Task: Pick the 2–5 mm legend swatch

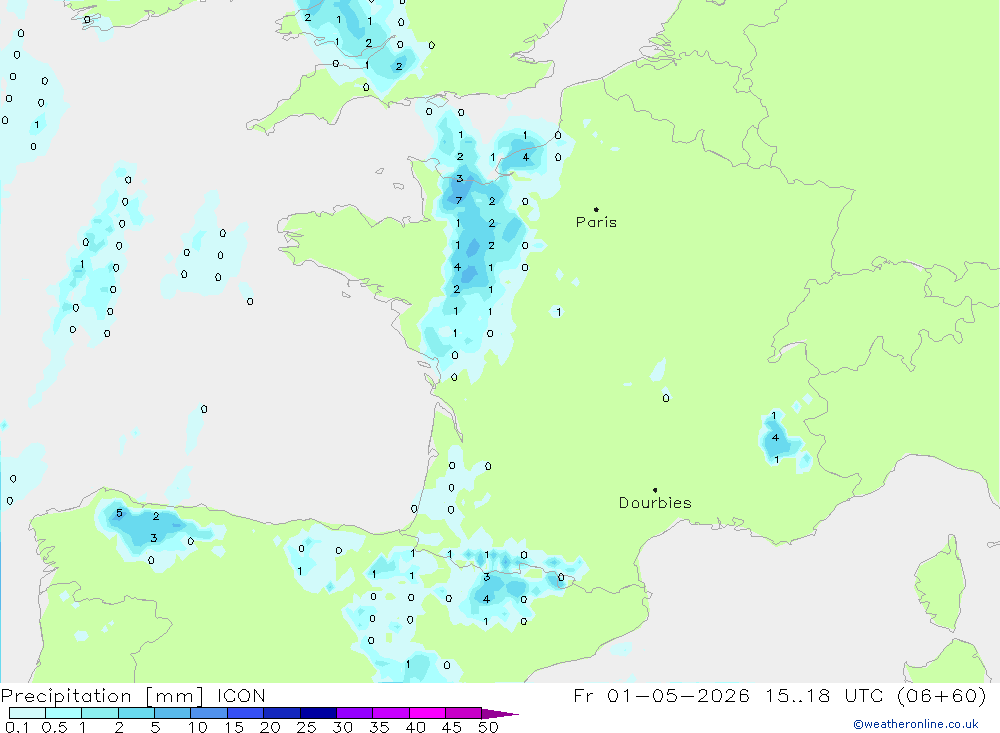Action: (136, 713)
